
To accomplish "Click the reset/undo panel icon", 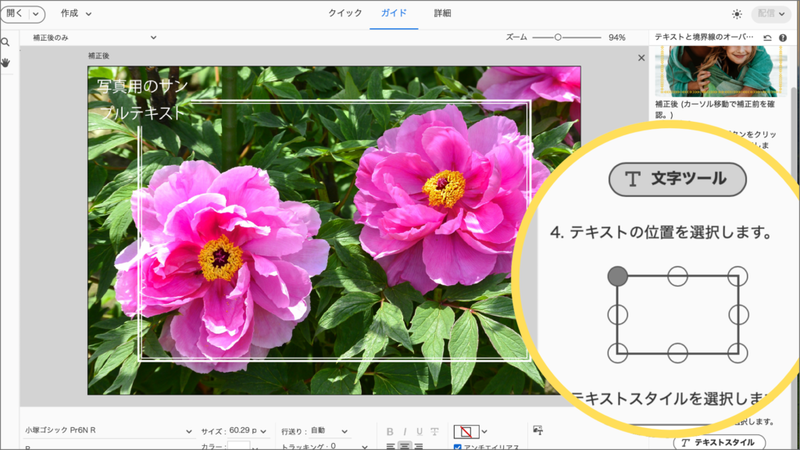I will point(767,37).
